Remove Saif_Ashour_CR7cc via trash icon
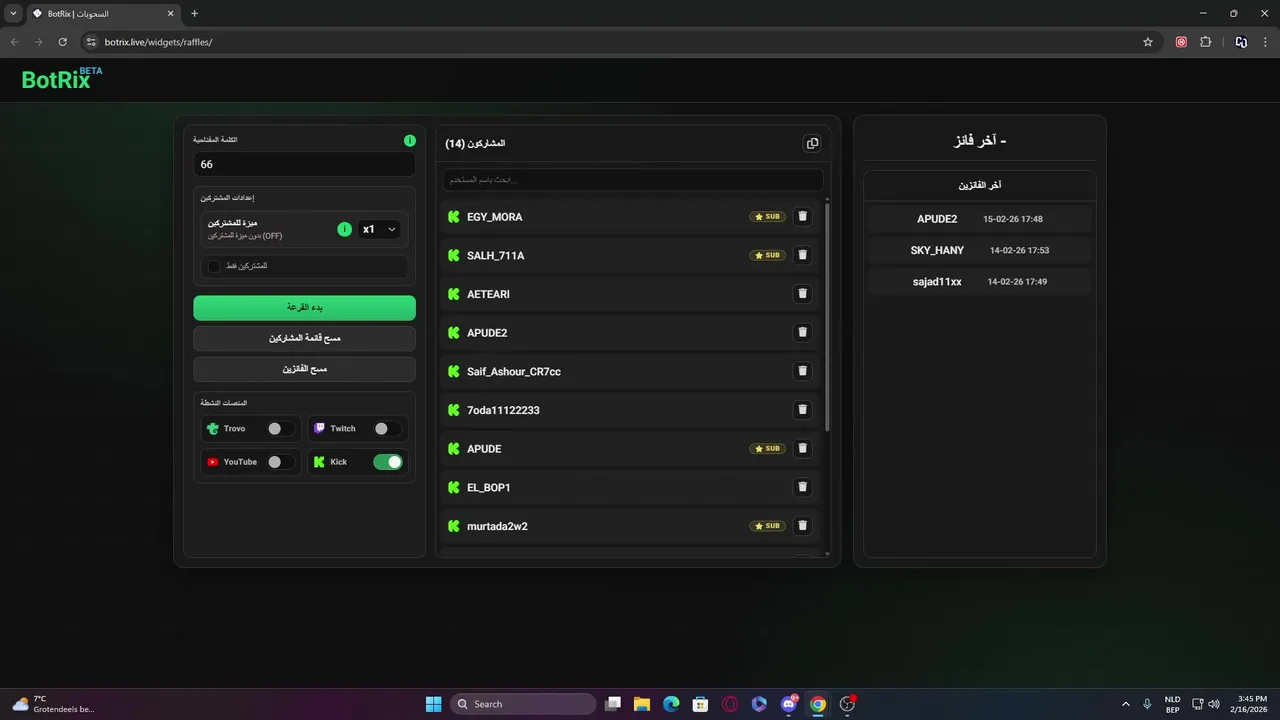Image resolution: width=1280 pixels, height=720 pixels. point(802,371)
